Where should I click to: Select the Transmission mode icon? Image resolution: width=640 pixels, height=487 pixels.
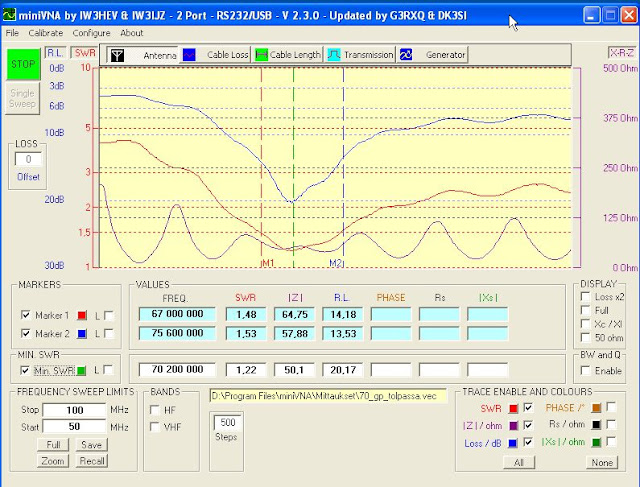pos(334,55)
